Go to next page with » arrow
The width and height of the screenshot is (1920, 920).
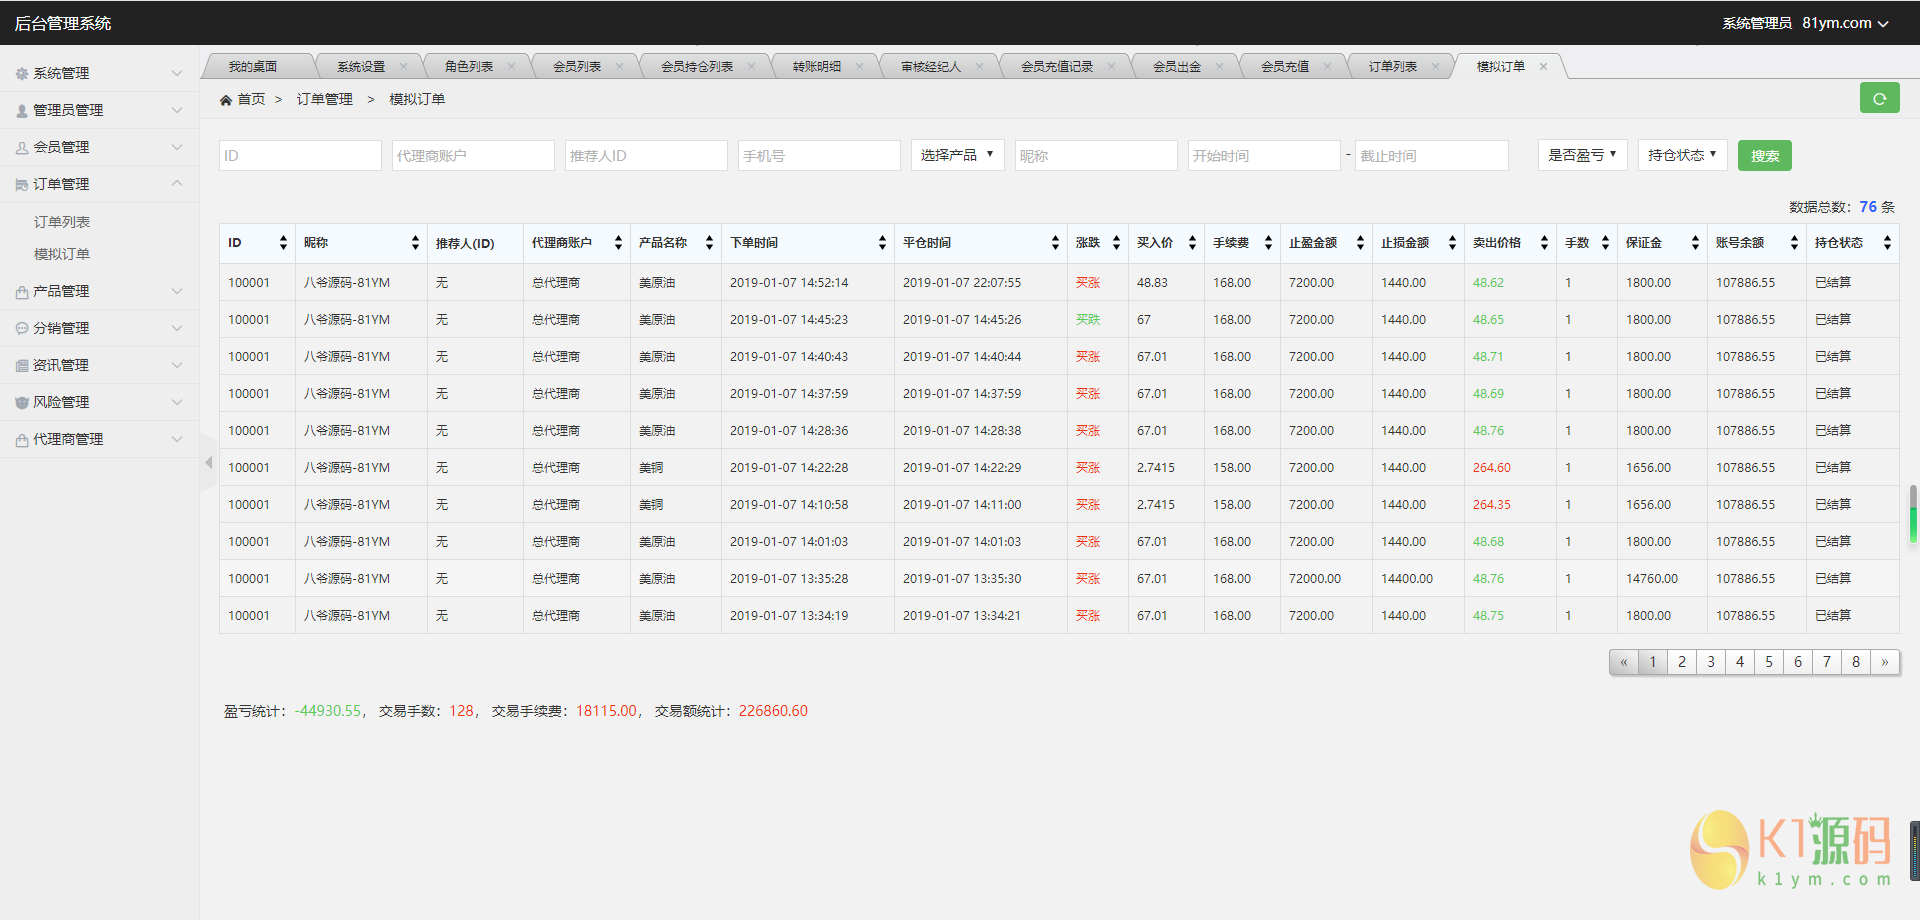[x=1884, y=662]
